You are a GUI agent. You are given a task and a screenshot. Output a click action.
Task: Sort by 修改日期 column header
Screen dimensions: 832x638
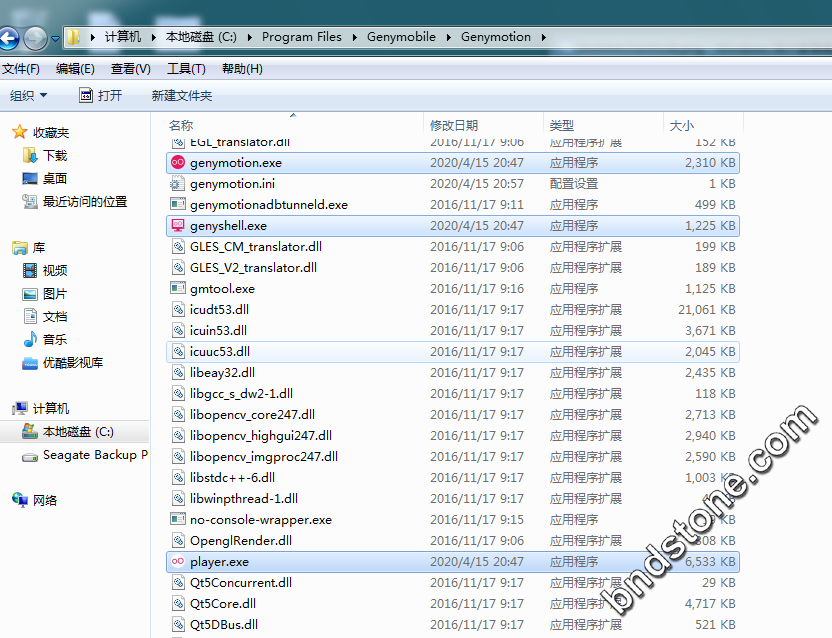tap(454, 125)
